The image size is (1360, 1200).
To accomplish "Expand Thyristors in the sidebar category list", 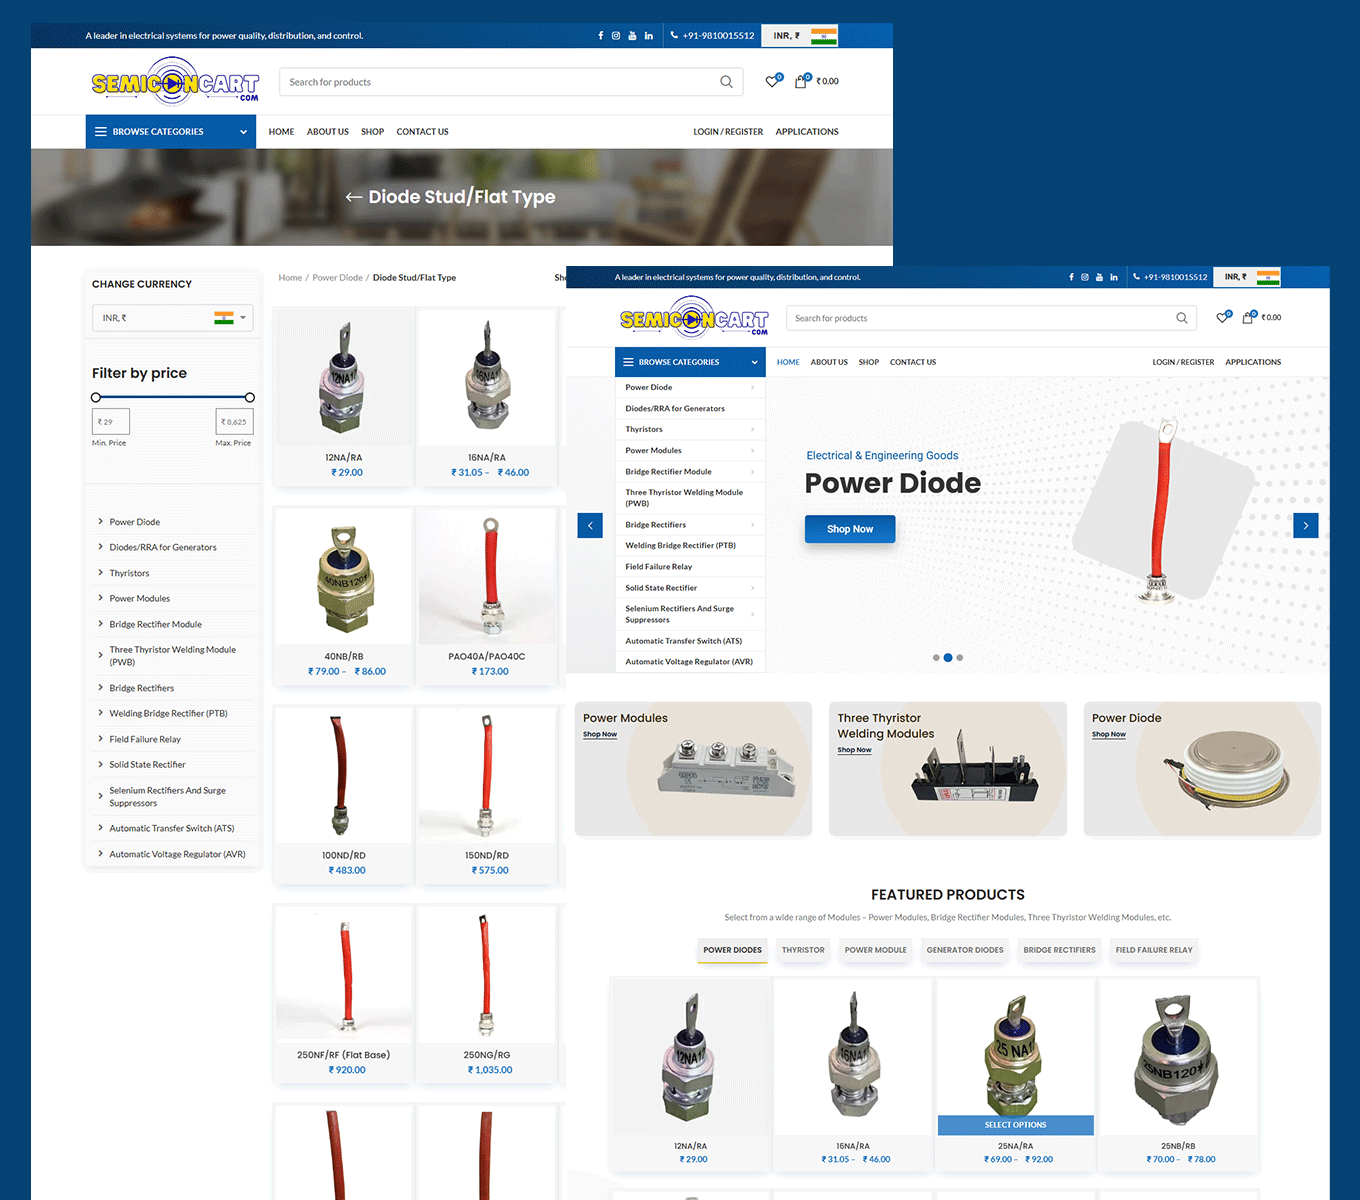I will click(100, 573).
